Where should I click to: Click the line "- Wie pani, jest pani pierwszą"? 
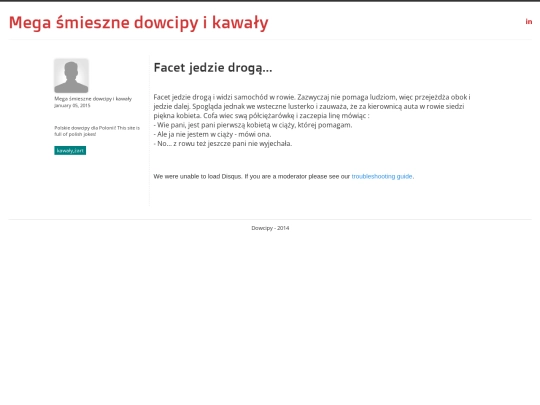coord(253,125)
